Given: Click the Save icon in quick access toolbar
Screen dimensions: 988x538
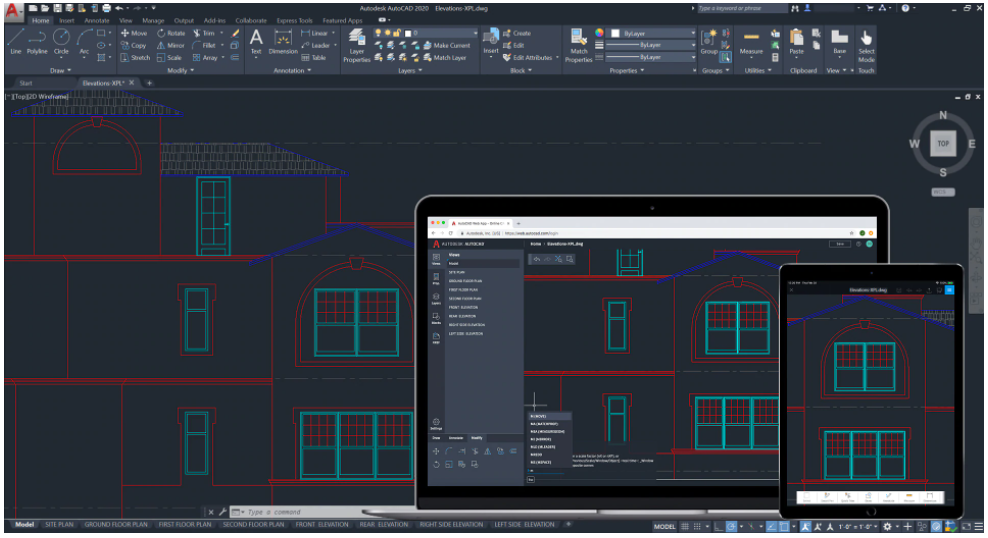Looking at the screenshot, I should pos(58,8).
